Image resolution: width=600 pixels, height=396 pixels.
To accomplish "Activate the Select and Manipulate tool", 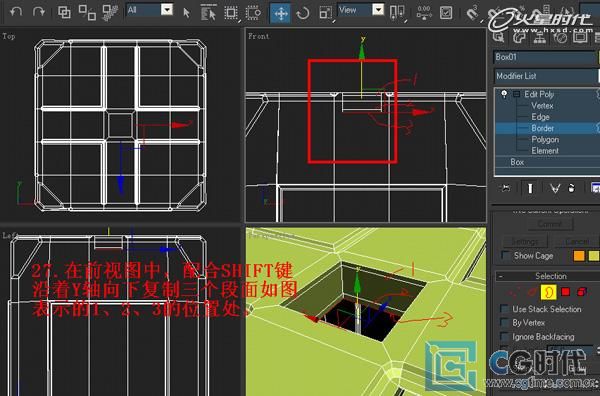I will (x=424, y=13).
